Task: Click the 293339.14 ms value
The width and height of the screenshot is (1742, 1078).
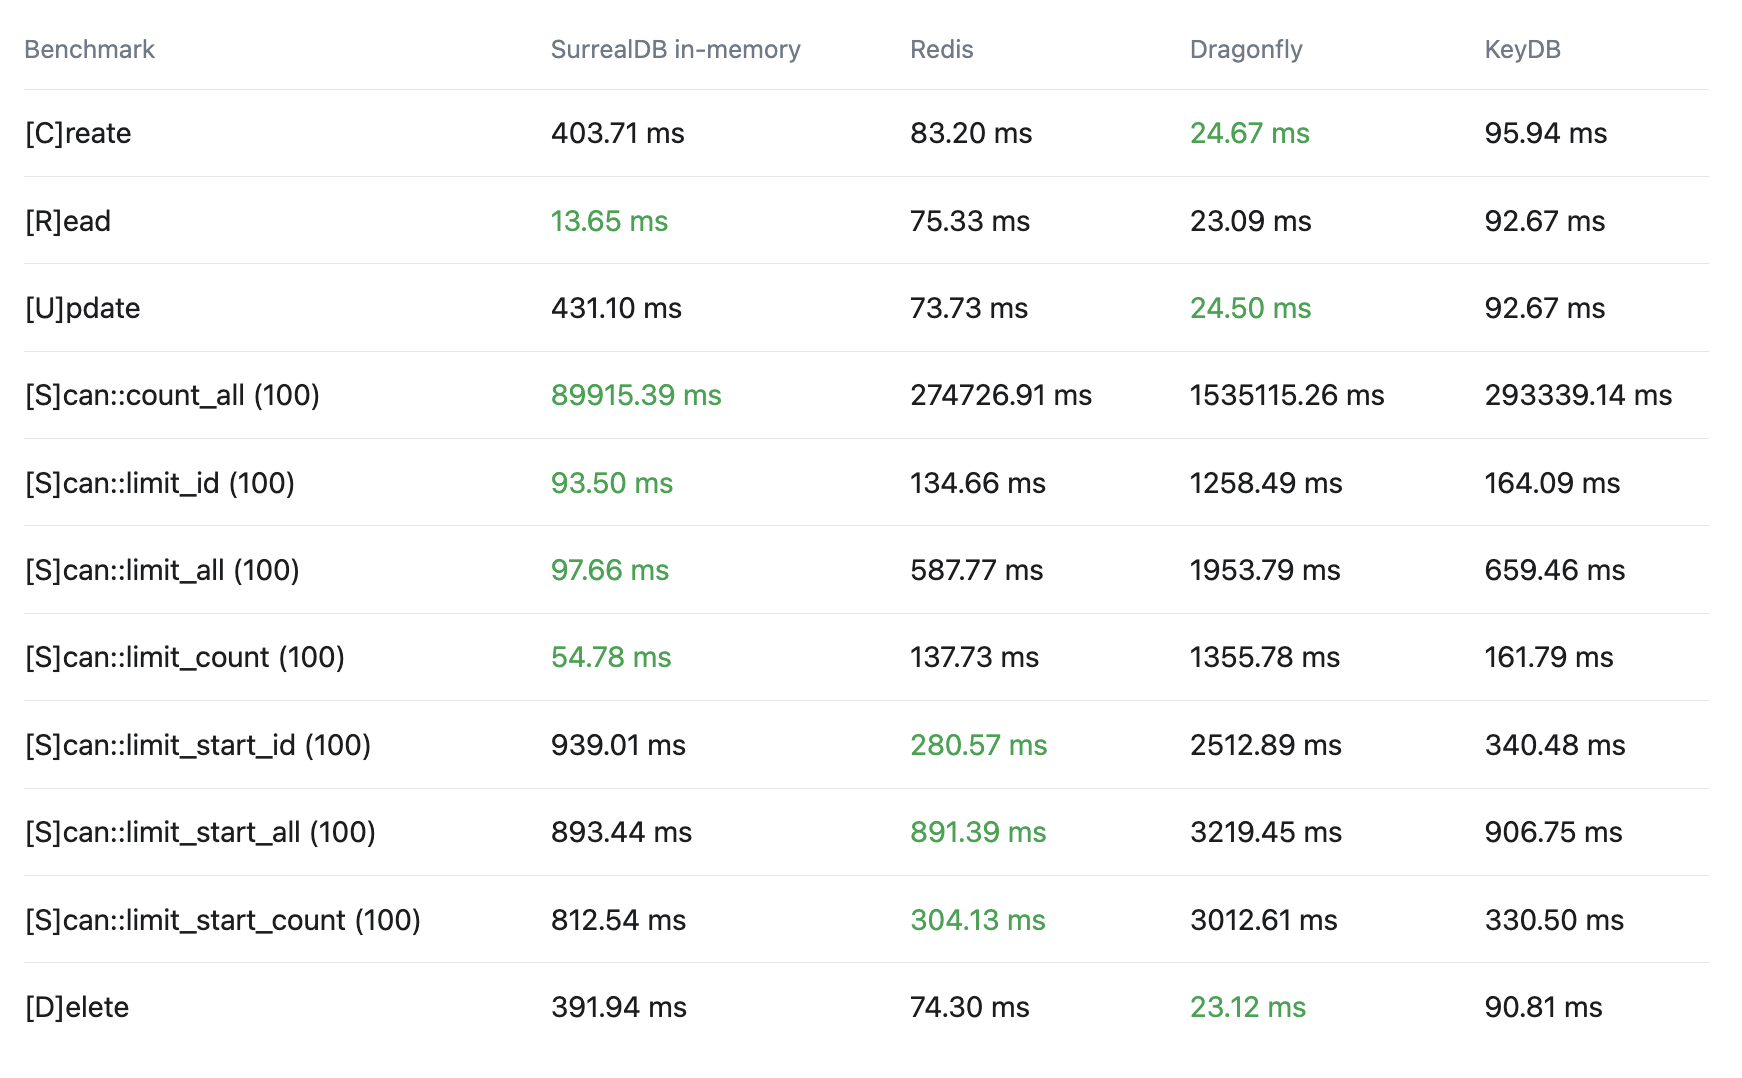Action: 1578,396
